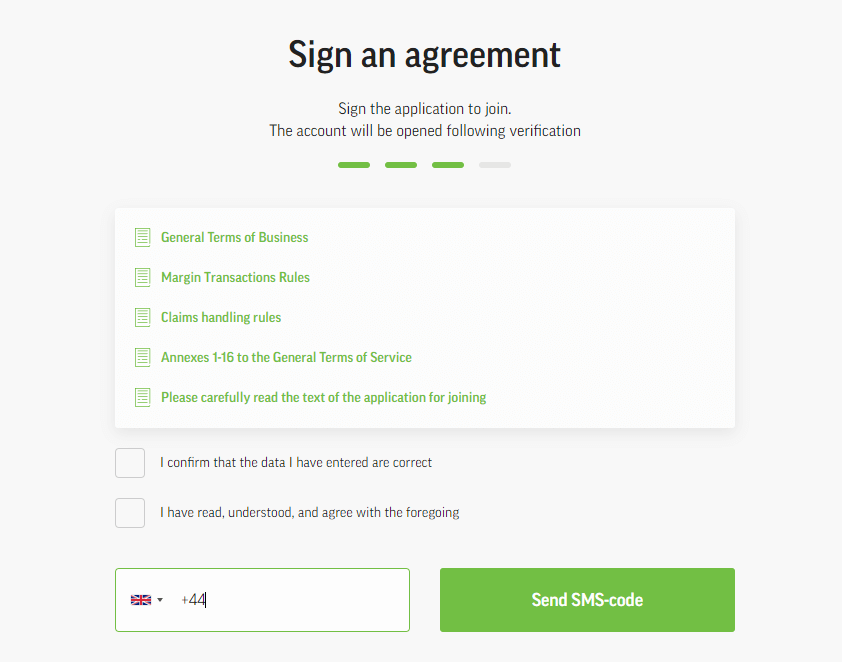Open the country code dropdown arrow
Viewport: 842px width, 662px height.
coord(160,600)
